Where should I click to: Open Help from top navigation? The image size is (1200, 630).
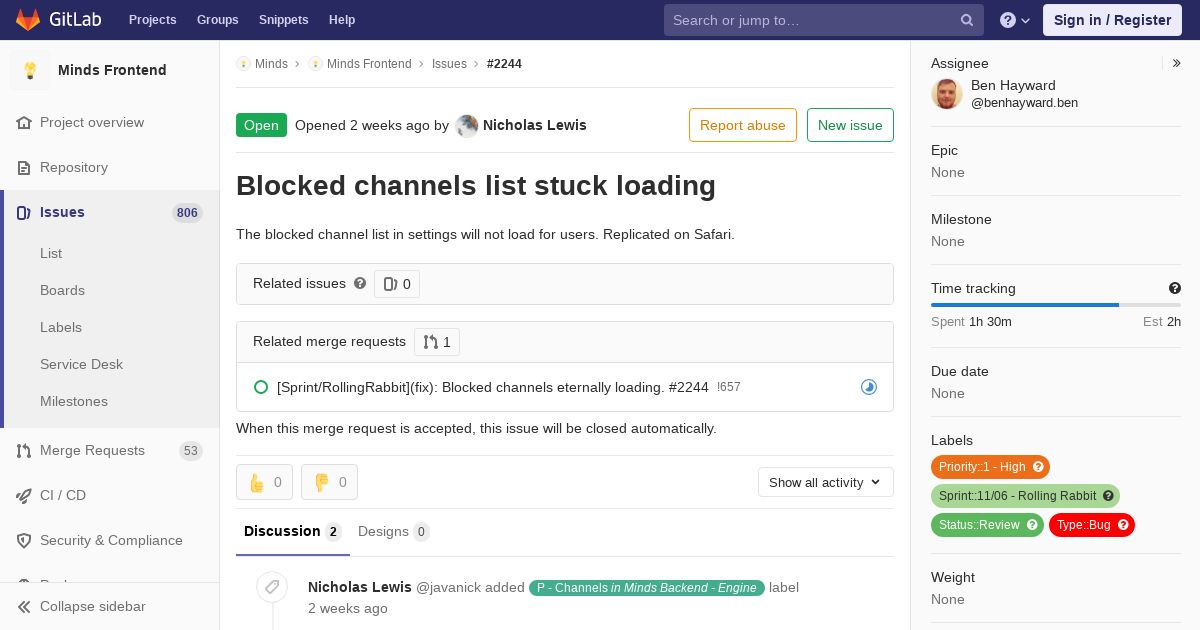point(342,20)
